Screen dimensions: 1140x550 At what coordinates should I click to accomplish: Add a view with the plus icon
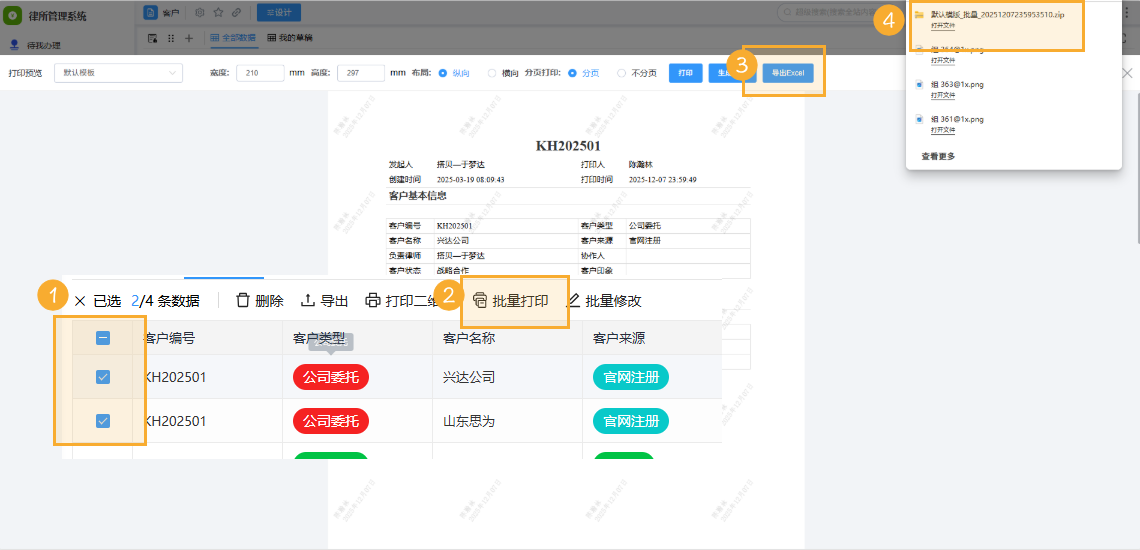pyautogui.click(x=189, y=38)
